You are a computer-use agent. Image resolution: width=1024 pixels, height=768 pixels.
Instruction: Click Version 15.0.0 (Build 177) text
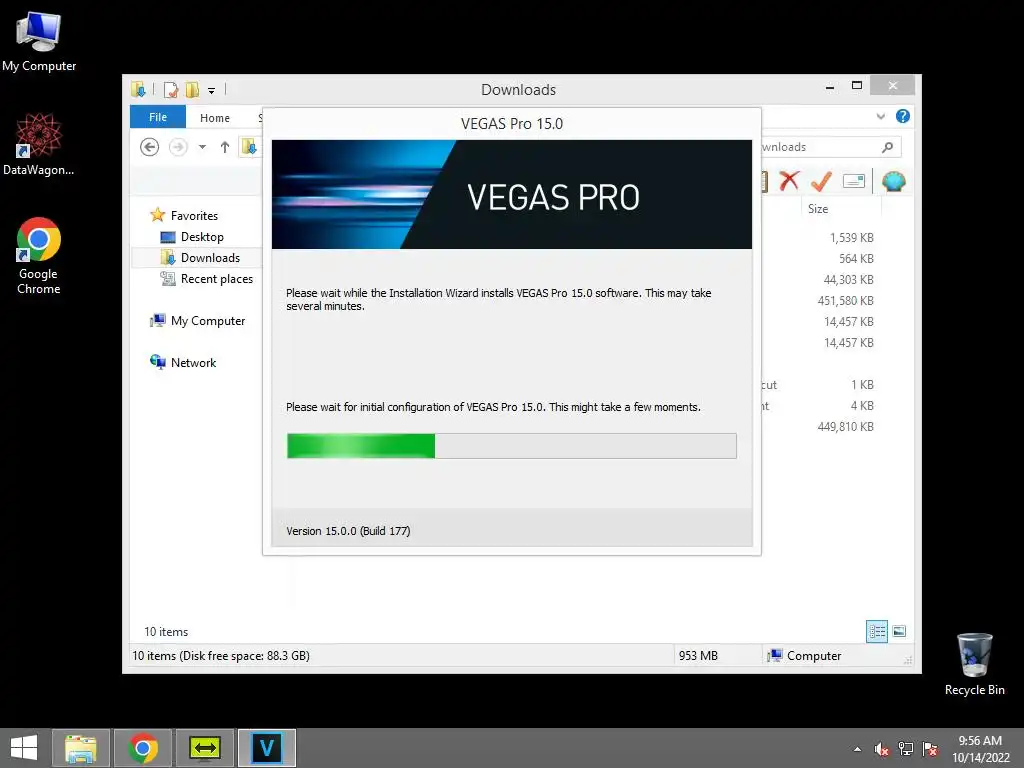point(348,531)
